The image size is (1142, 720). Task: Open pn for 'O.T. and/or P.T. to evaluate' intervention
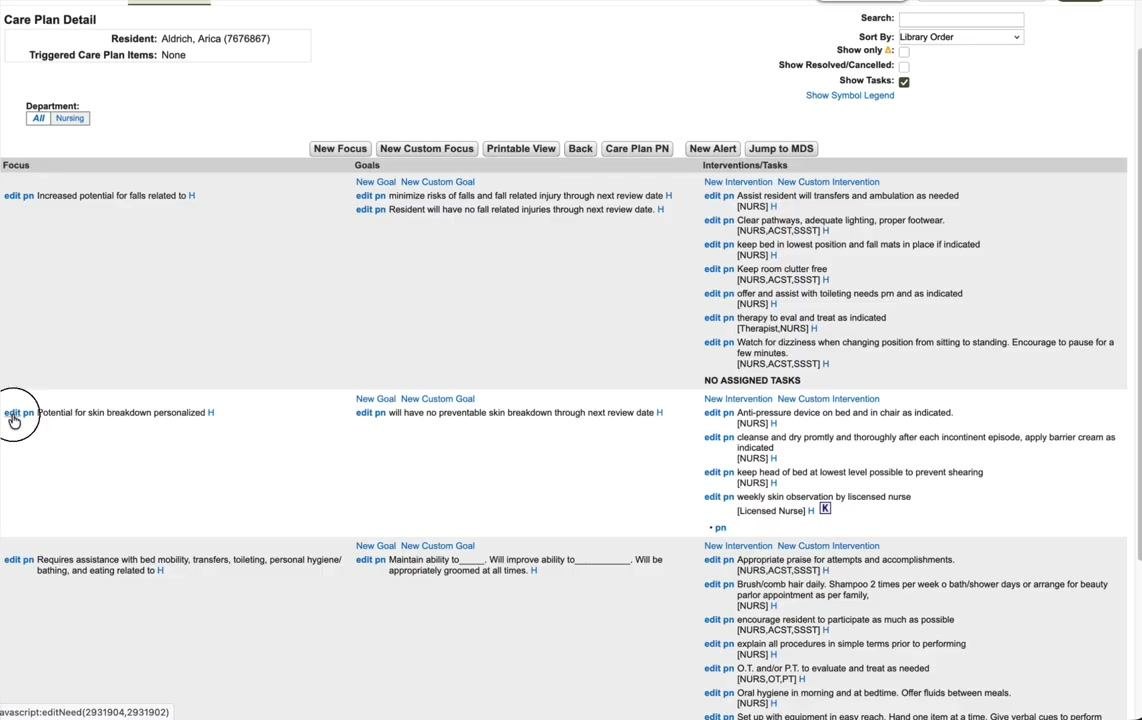point(728,668)
